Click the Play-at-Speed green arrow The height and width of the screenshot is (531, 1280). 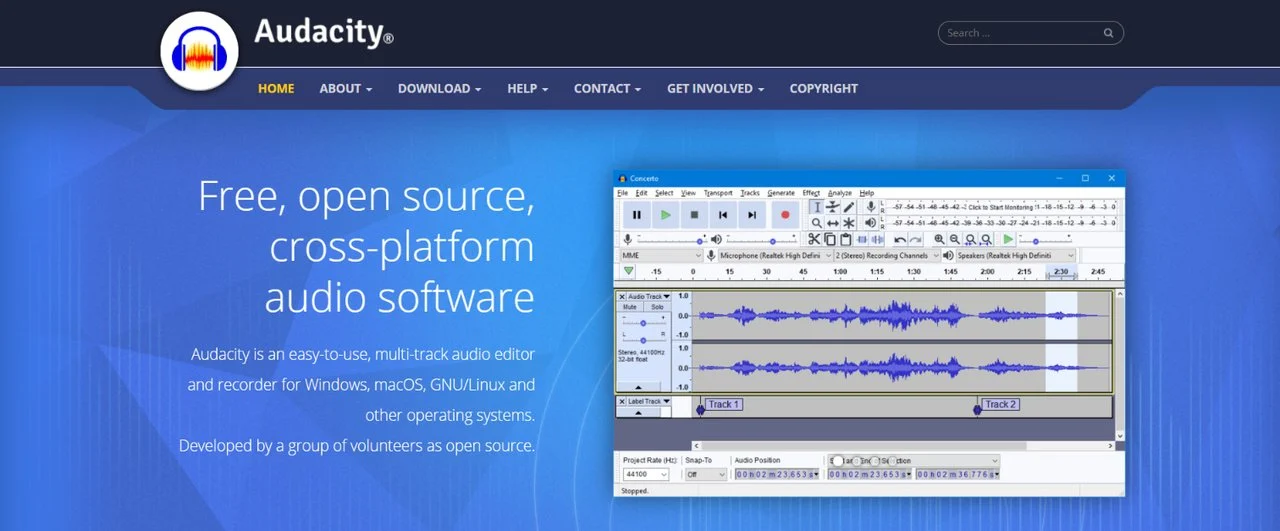point(1008,239)
